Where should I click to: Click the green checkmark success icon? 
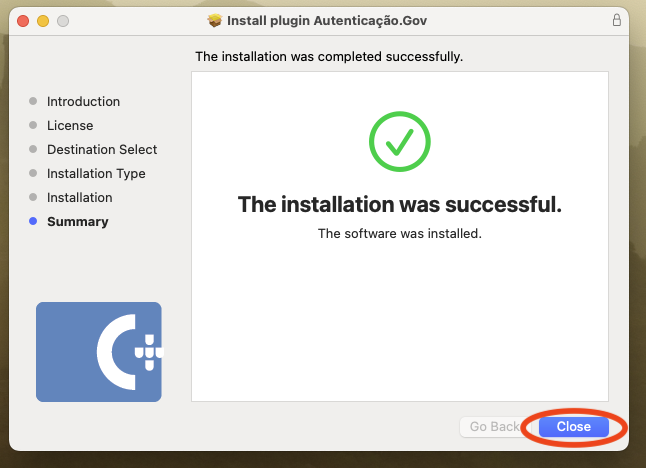pyautogui.click(x=400, y=141)
